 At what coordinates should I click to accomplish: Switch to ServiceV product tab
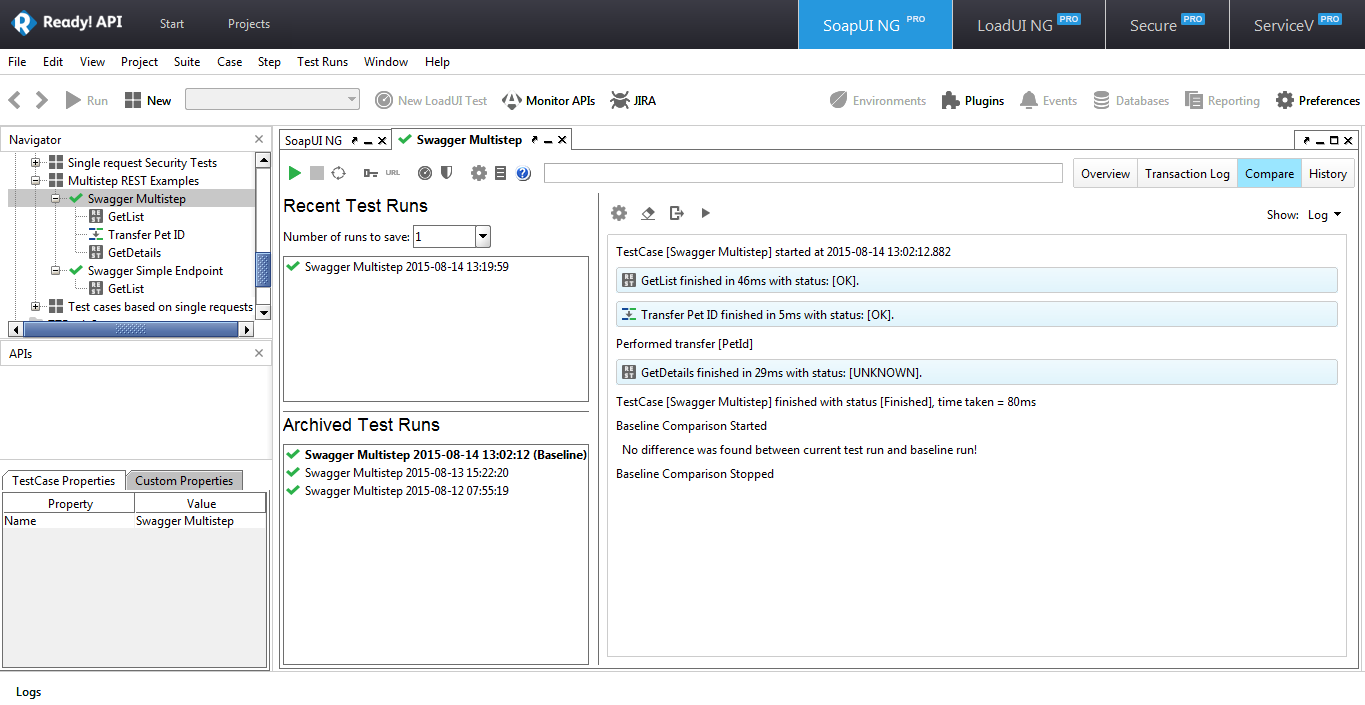tap(1297, 25)
